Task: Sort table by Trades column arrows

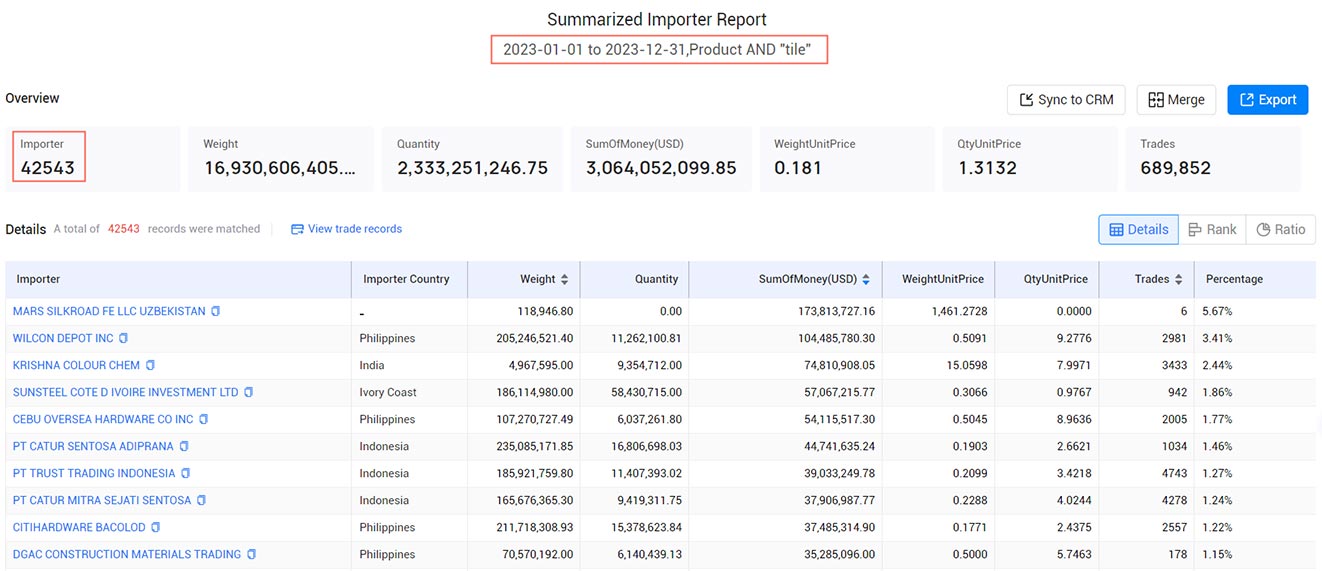Action: (x=1179, y=279)
